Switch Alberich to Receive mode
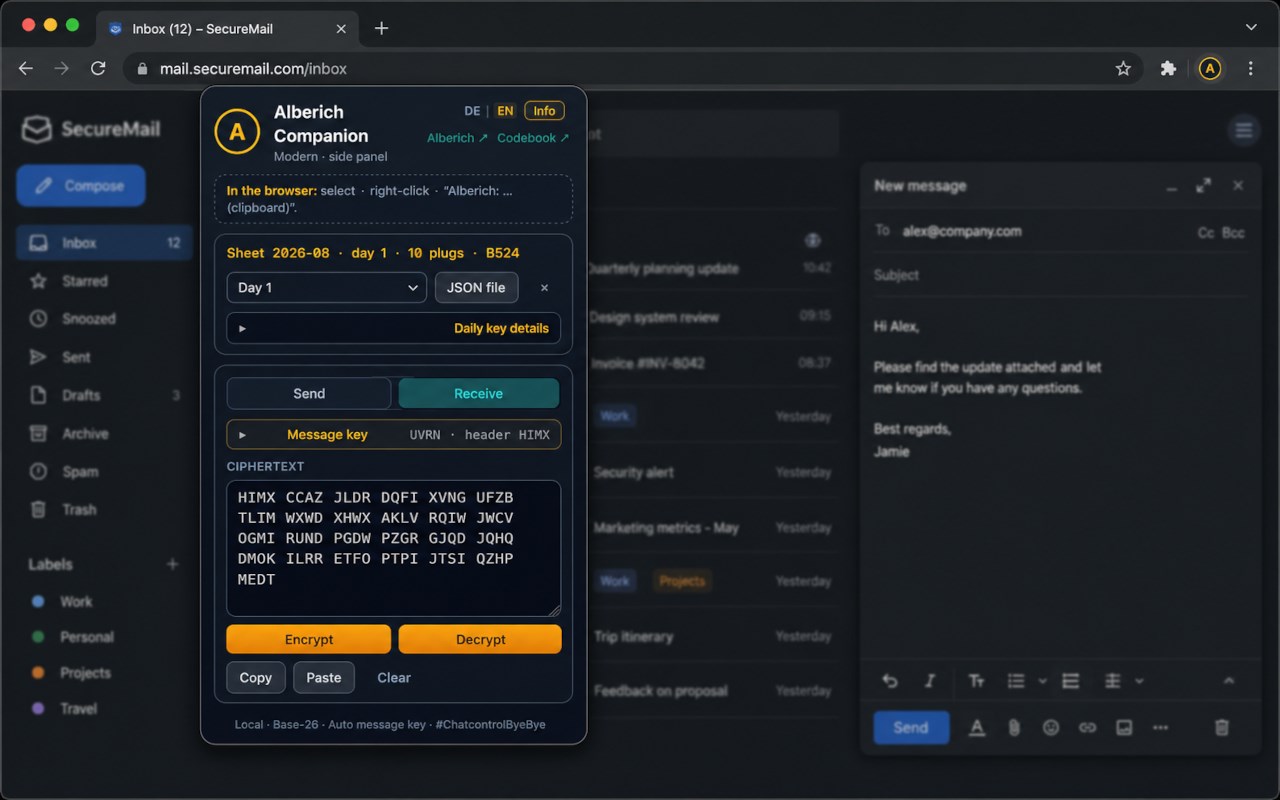Image resolution: width=1280 pixels, height=800 pixels. point(479,394)
